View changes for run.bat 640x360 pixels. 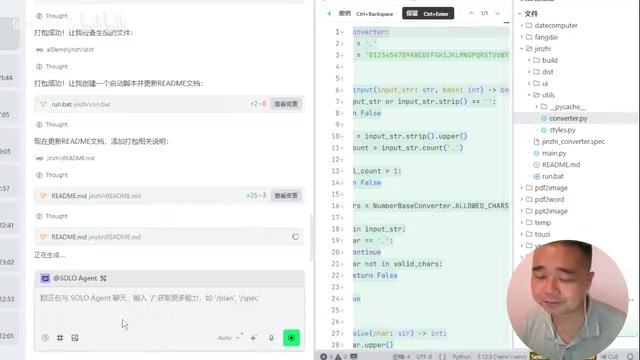pos(286,104)
